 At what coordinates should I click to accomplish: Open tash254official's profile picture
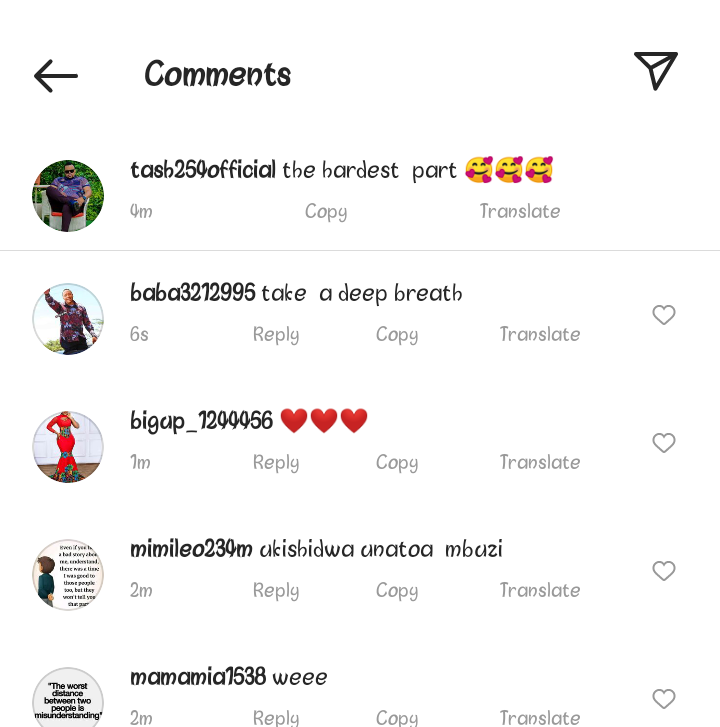pyautogui.click(x=68, y=196)
